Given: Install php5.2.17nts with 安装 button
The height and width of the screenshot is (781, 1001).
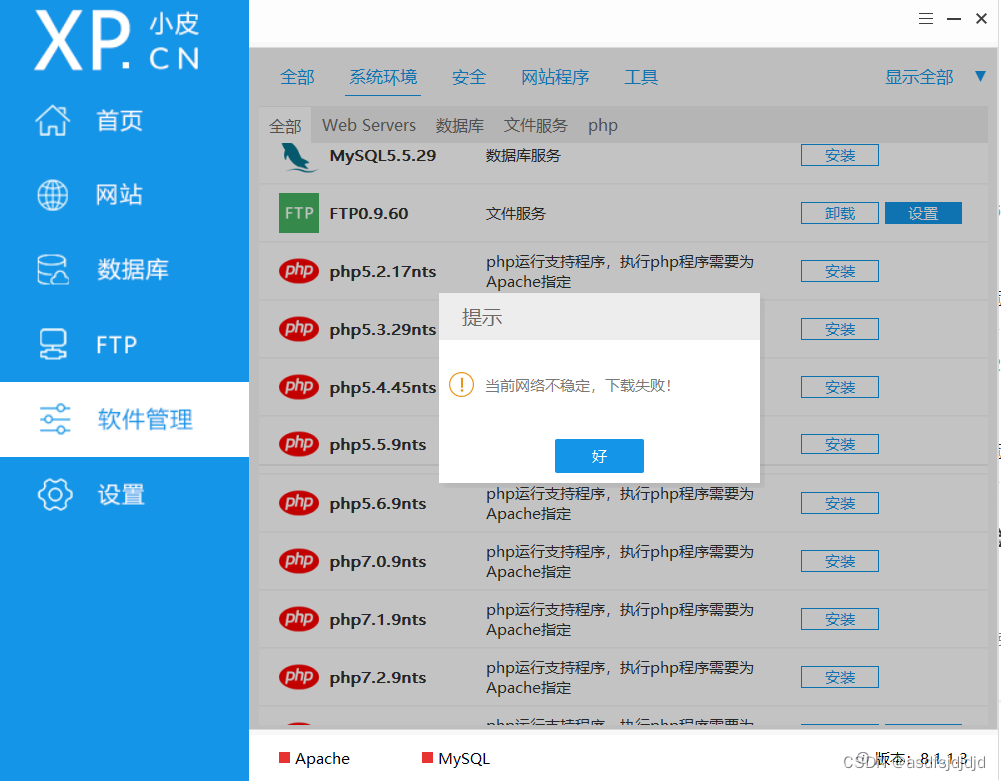Looking at the screenshot, I should coord(839,271).
